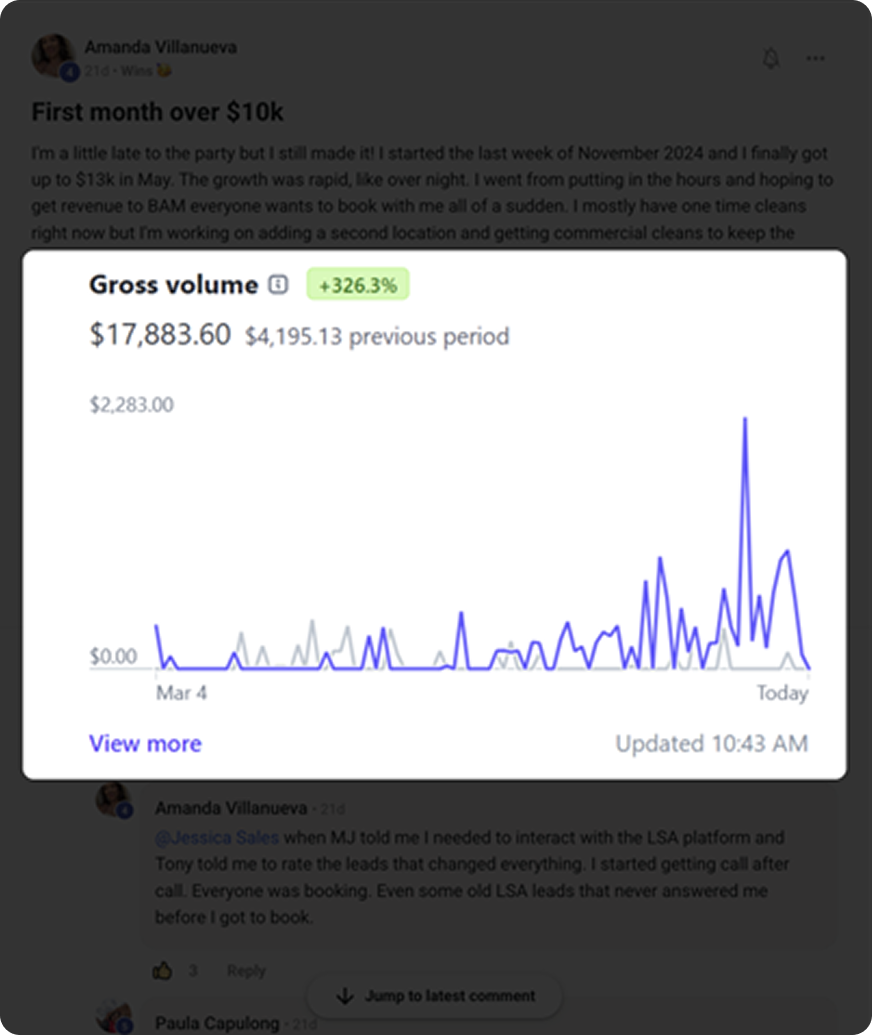Viewport: 872px width, 1035px height.
Task: Click Reply under Amanda's comment
Action: pos(246,970)
